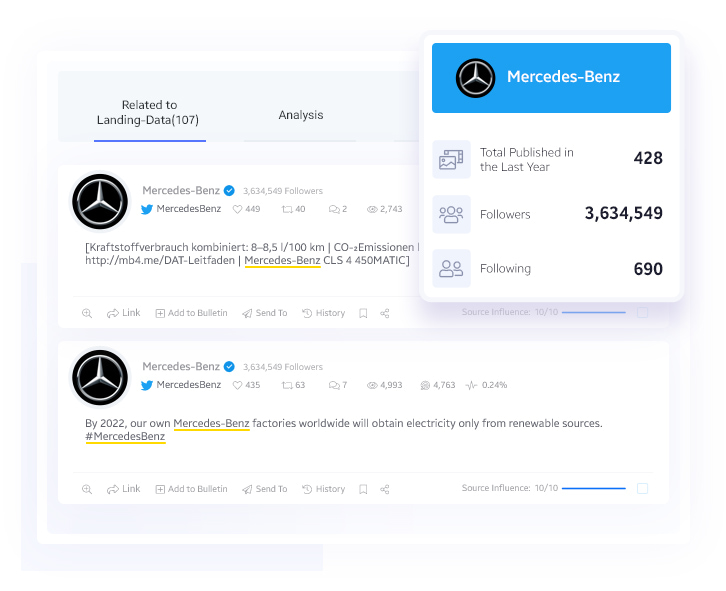Click the comments icon showing 7
This screenshot has width=726, height=591.
334,385
